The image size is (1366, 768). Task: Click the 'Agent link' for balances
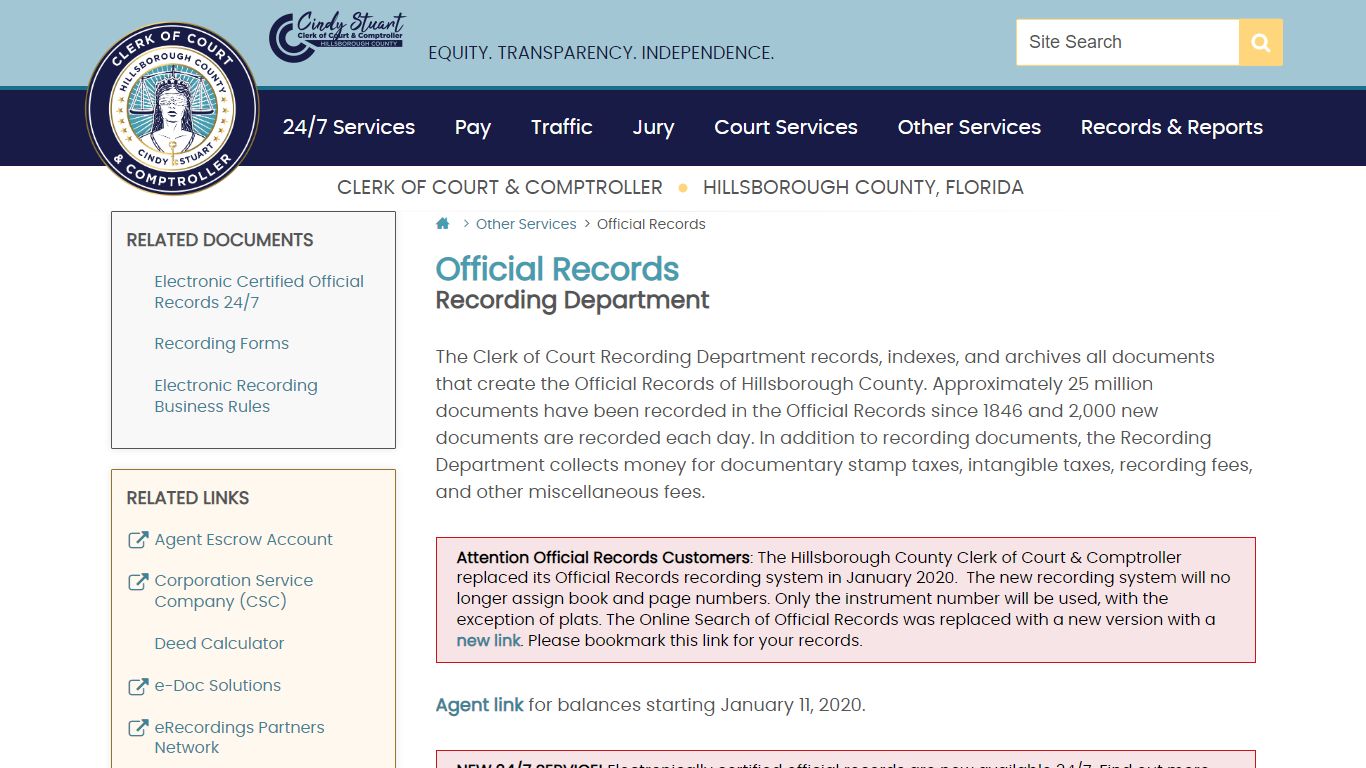tap(480, 705)
